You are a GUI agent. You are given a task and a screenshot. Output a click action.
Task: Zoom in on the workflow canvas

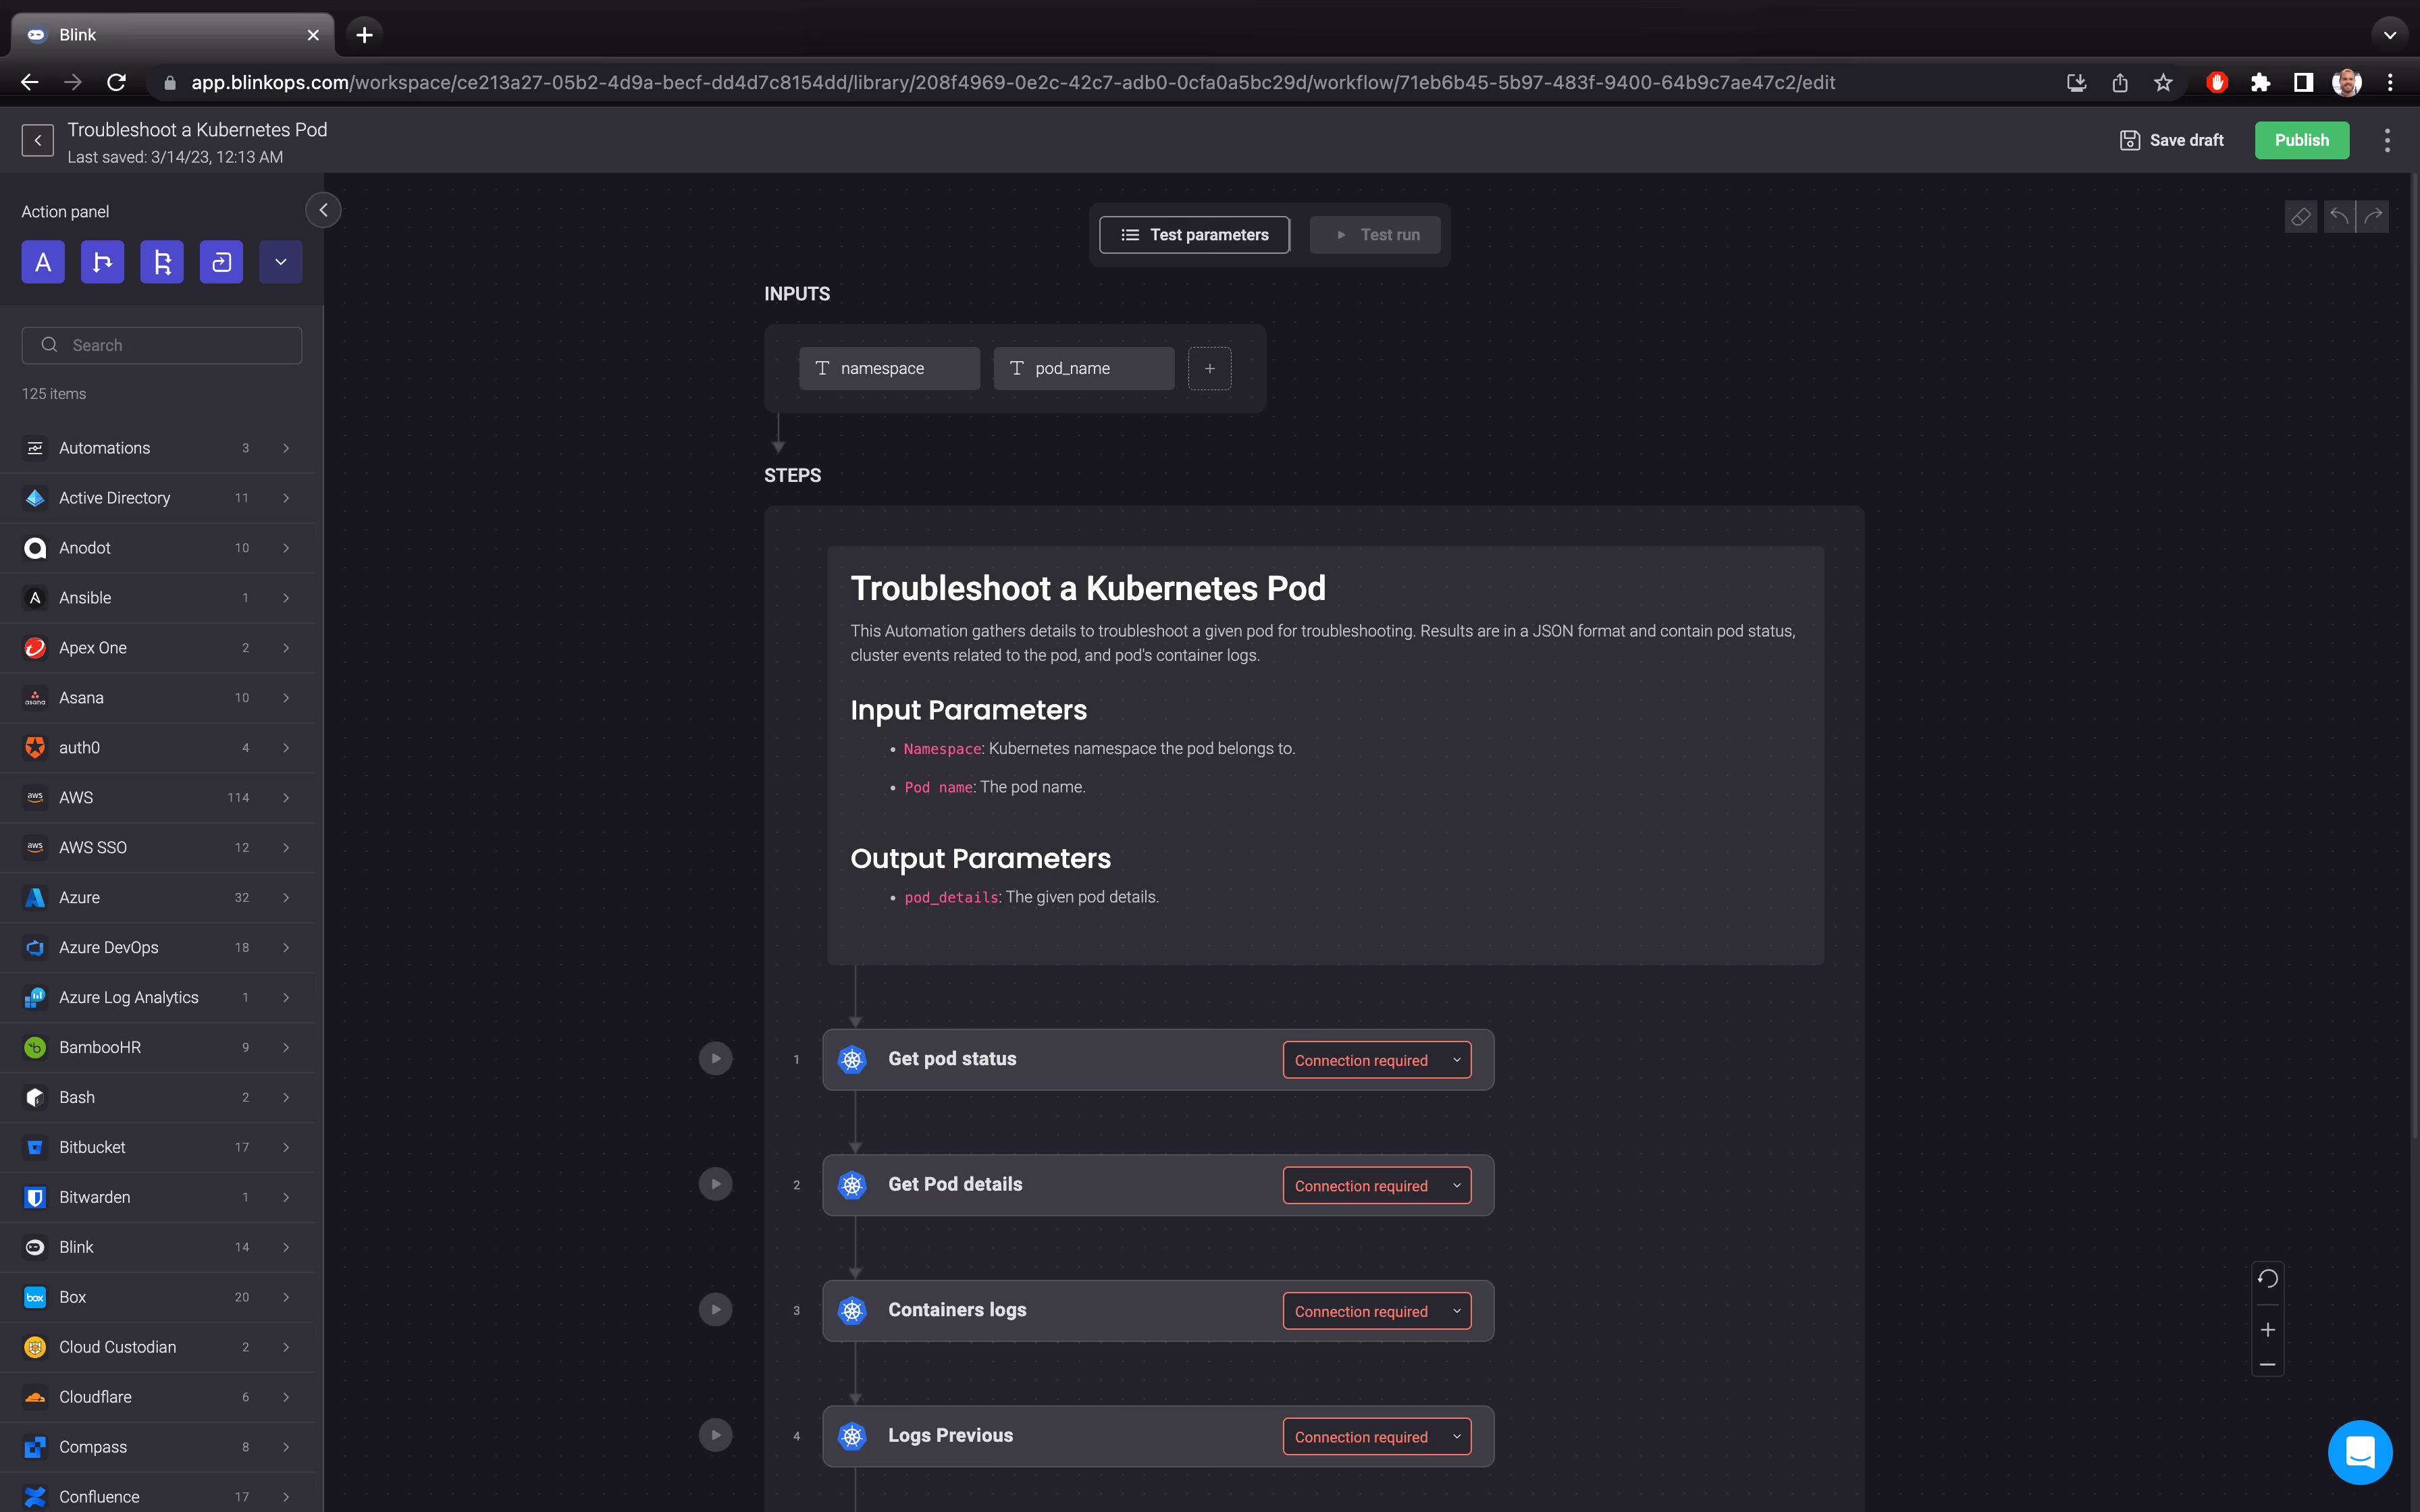tap(2267, 1330)
